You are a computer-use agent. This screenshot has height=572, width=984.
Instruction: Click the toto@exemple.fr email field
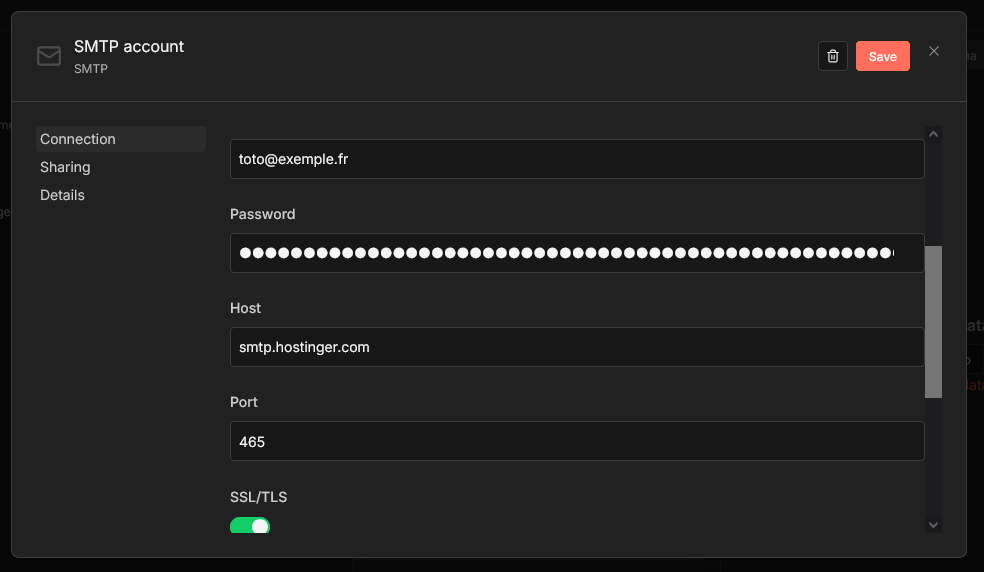(x=577, y=159)
